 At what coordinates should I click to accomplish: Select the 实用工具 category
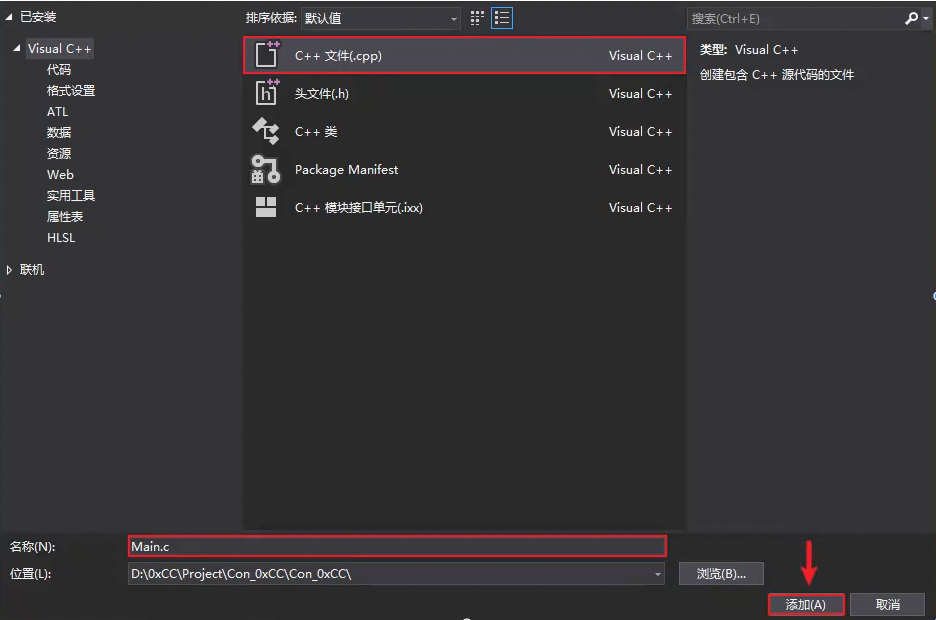[x=71, y=196]
